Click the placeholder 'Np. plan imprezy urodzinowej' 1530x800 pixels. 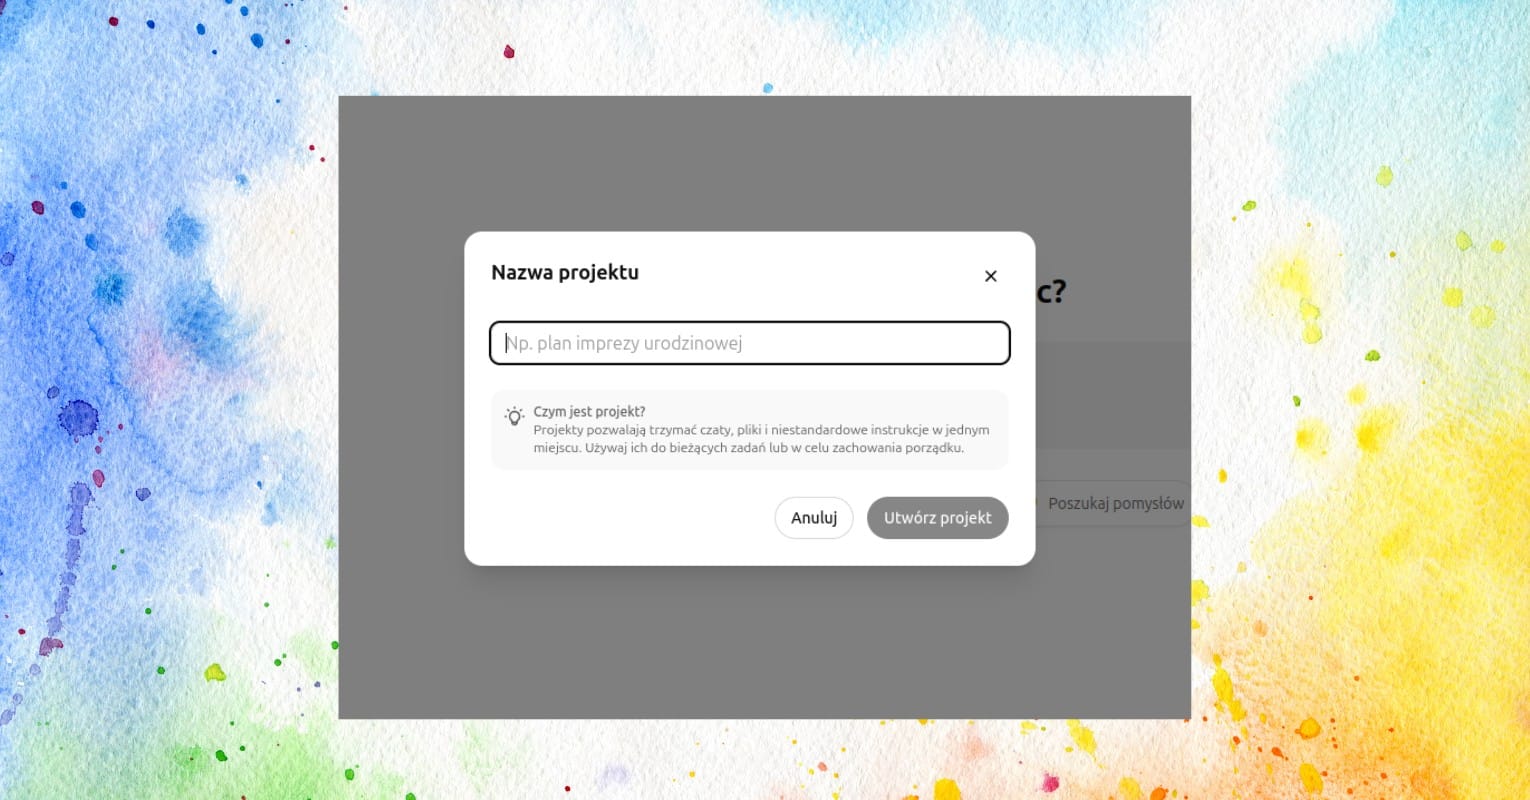624,343
